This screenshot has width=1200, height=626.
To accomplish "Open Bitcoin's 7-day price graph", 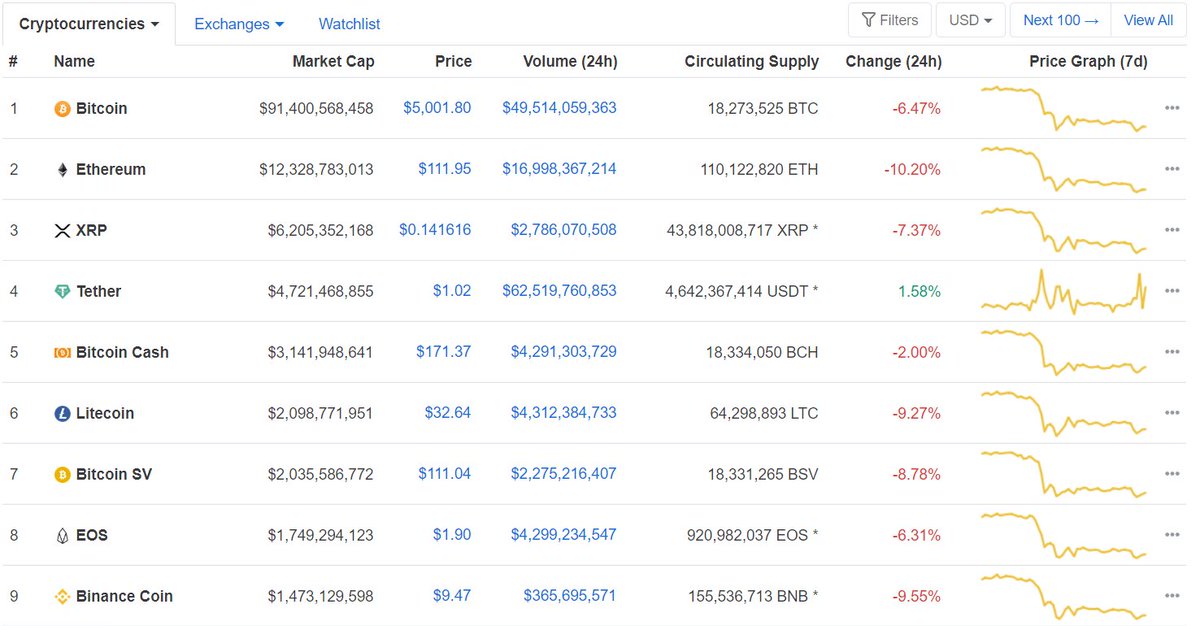I will pos(1064,108).
